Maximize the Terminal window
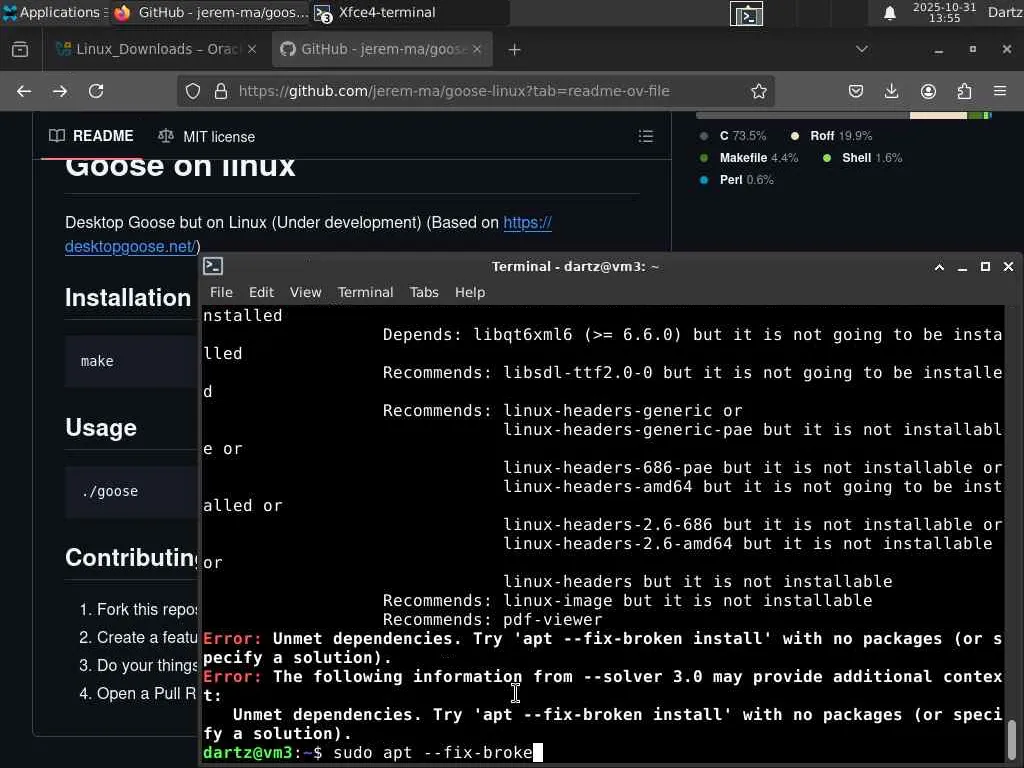 pyautogui.click(x=985, y=266)
